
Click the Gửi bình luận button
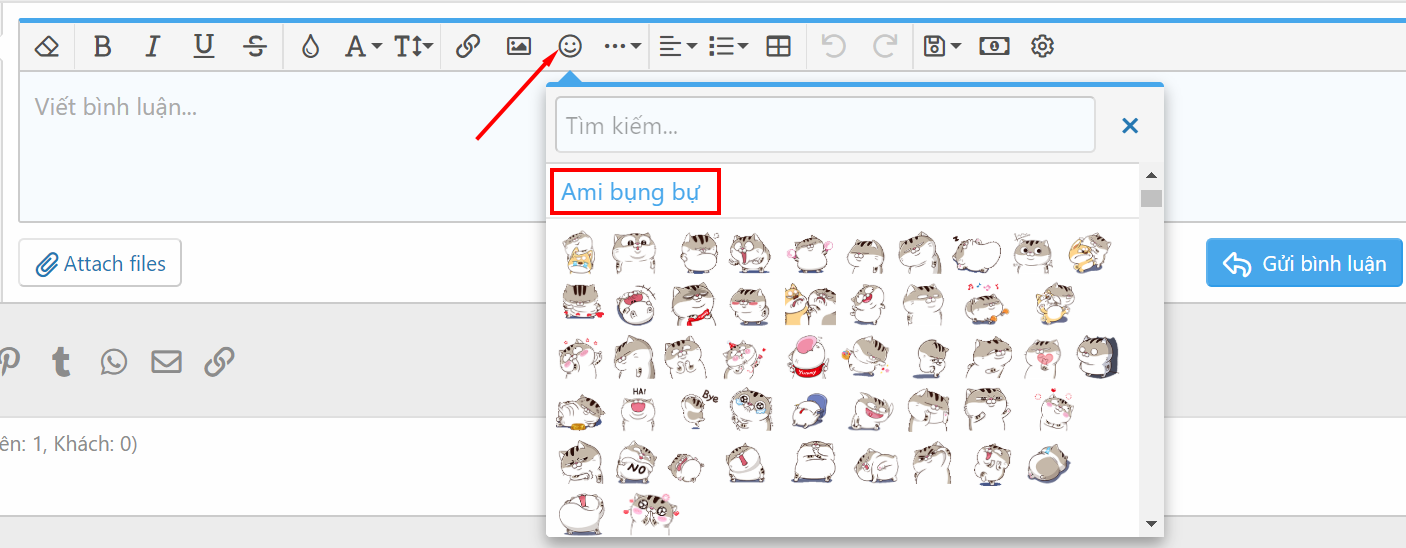1304,263
